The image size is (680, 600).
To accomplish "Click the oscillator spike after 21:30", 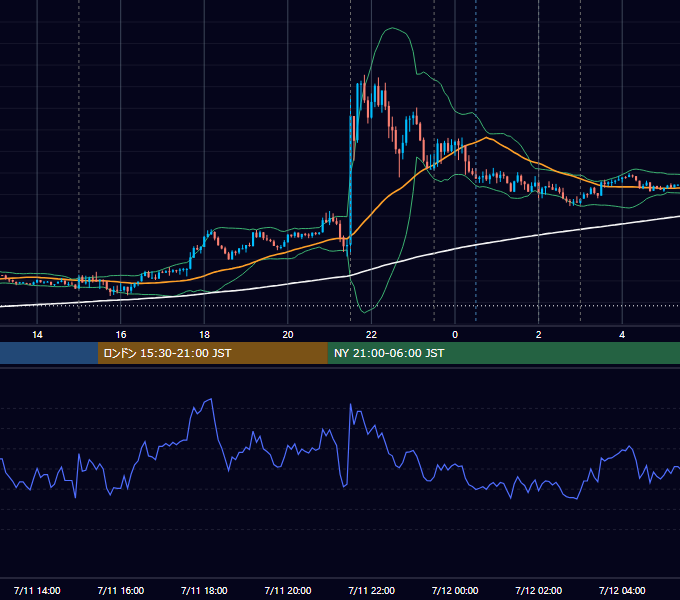I will click(x=350, y=405).
